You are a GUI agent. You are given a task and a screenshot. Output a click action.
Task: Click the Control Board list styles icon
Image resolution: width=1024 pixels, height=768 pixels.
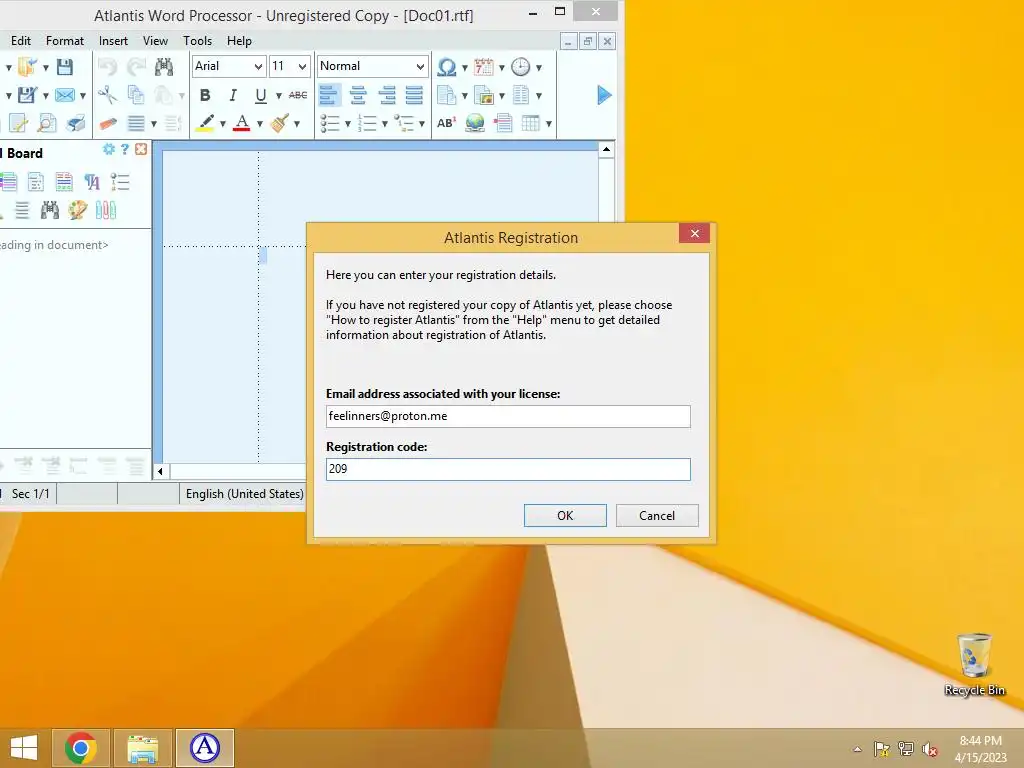point(120,182)
